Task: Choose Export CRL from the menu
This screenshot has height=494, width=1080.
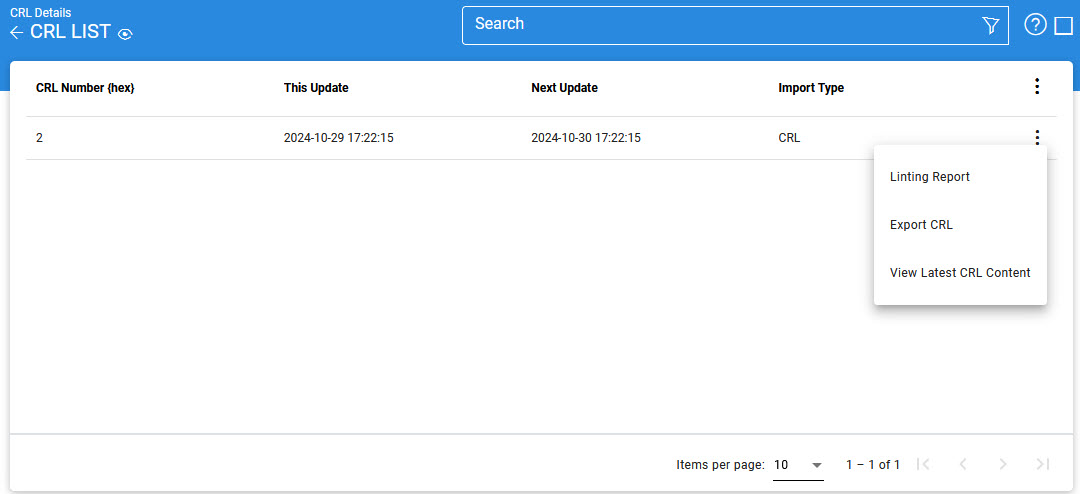Action: (x=921, y=225)
